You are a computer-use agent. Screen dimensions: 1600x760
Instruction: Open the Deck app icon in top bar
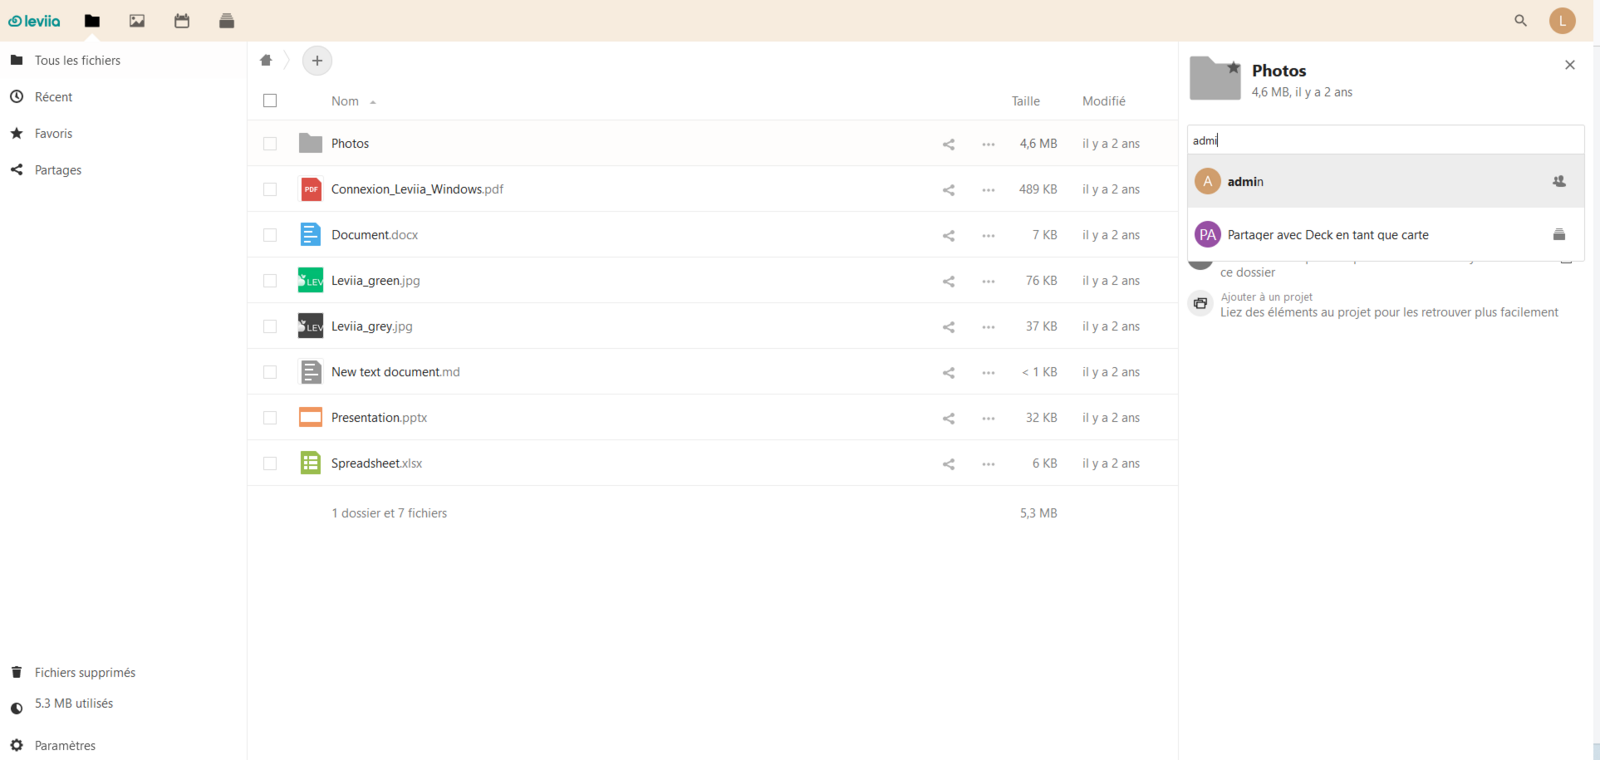click(x=227, y=21)
